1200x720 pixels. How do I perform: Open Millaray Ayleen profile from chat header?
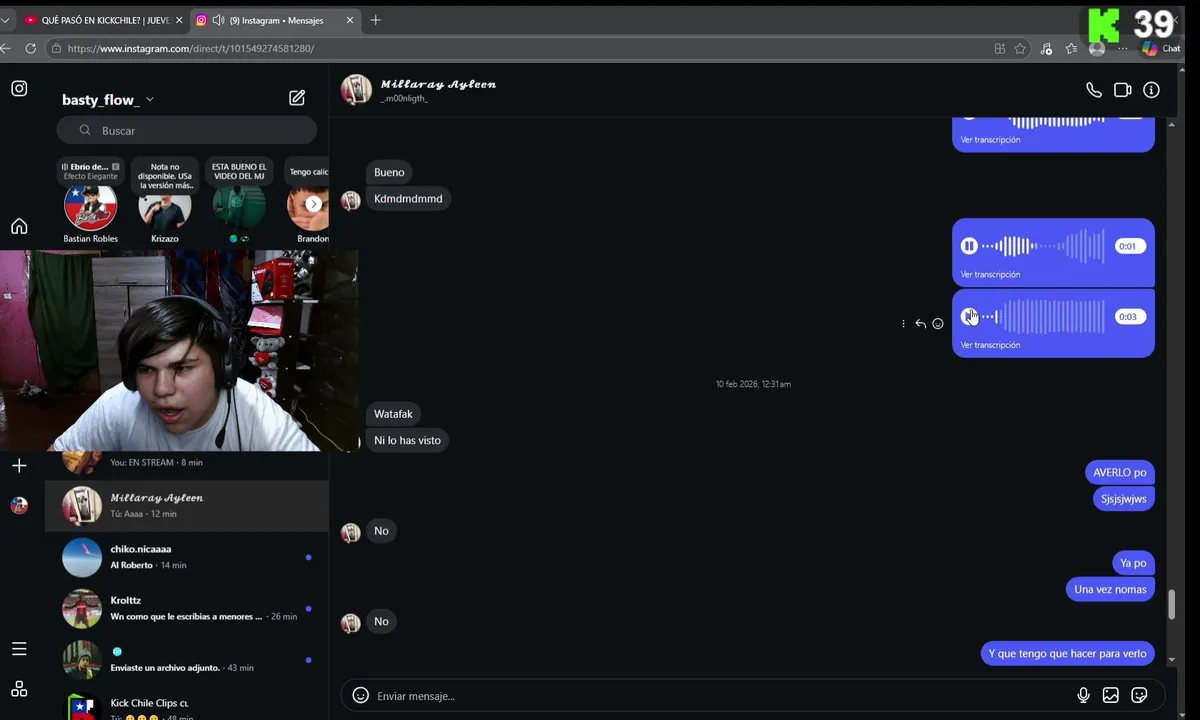(x=437, y=84)
